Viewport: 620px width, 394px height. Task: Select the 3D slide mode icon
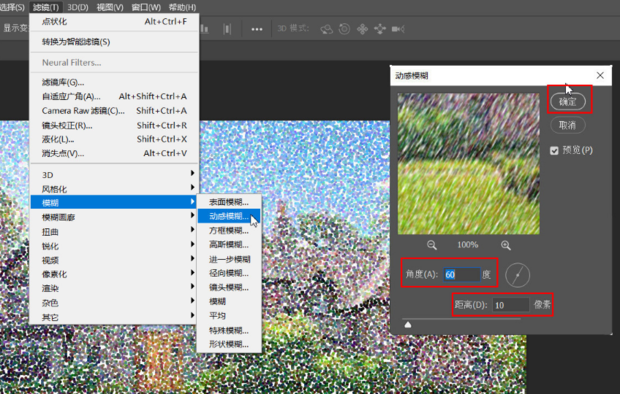[x=380, y=29]
